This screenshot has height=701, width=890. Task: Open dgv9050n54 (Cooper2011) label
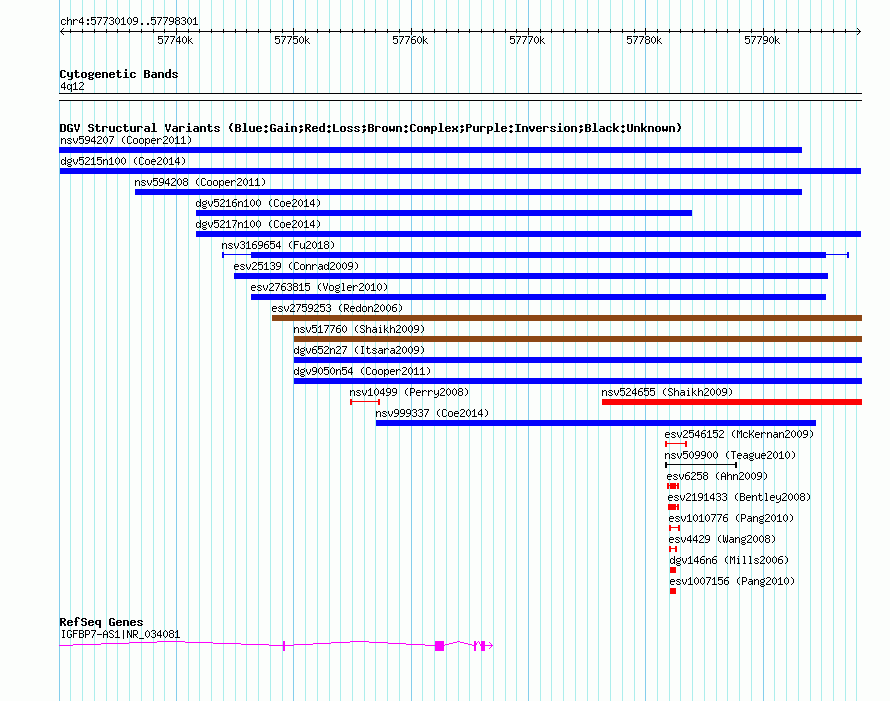(362, 371)
